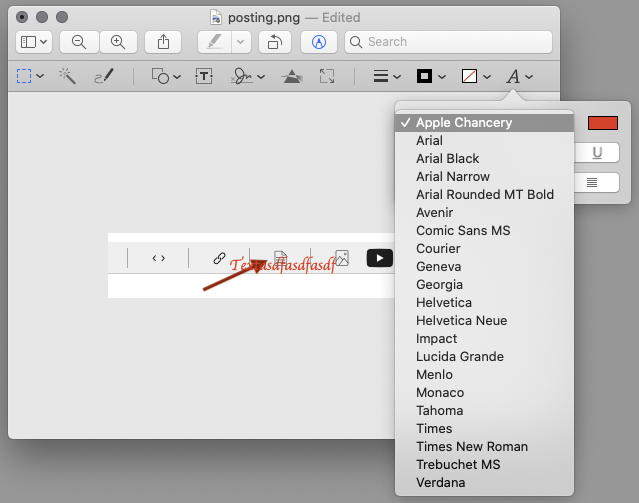Expand the selection tools dropdown arrow

(x=40, y=76)
